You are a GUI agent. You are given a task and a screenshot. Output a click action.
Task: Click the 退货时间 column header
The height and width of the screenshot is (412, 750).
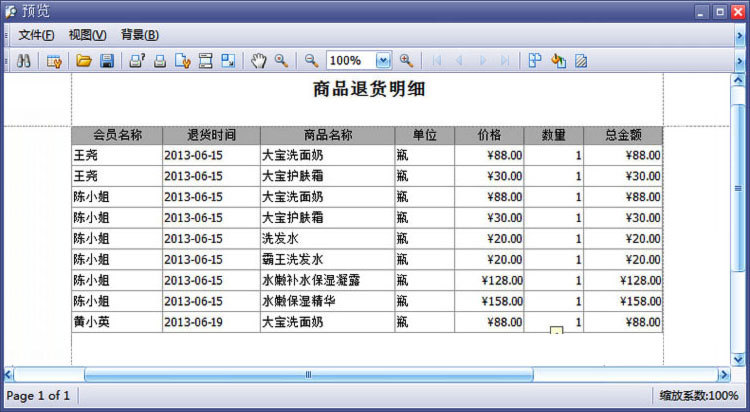(x=211, y=135)
